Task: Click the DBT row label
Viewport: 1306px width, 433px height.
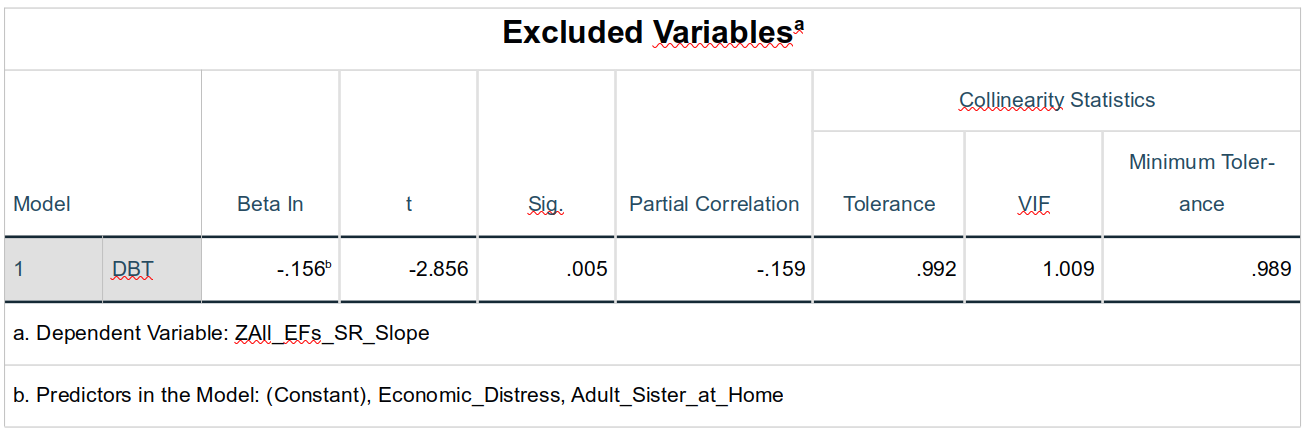Action: [x=133, y=269]
